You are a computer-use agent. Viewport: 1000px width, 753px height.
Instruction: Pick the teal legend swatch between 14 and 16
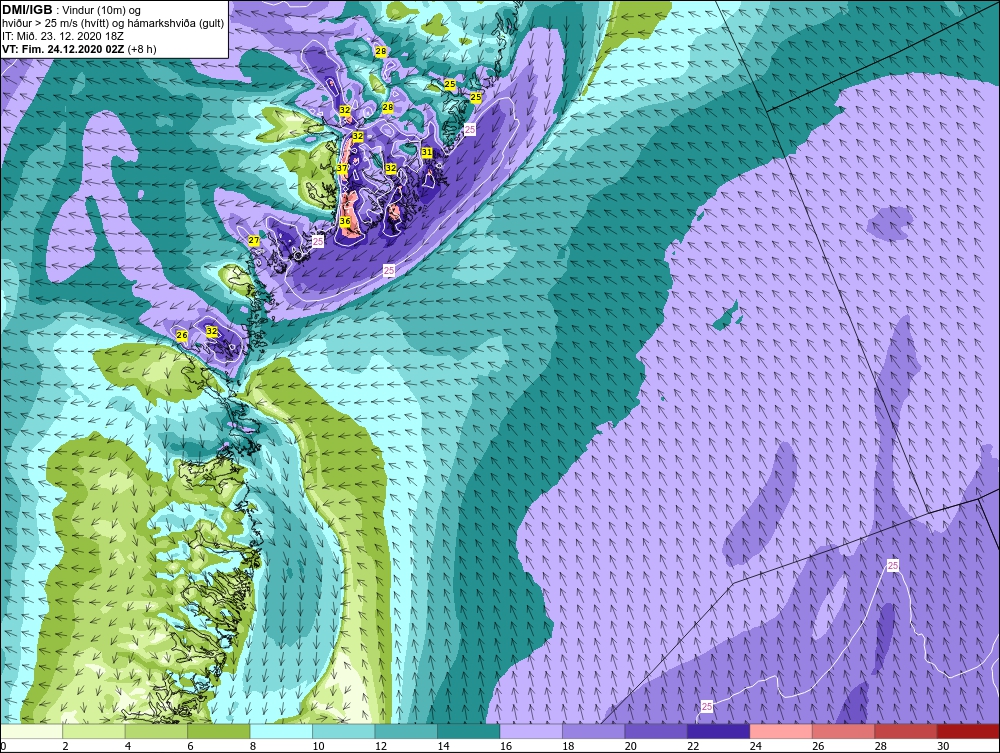click(469, 731)
